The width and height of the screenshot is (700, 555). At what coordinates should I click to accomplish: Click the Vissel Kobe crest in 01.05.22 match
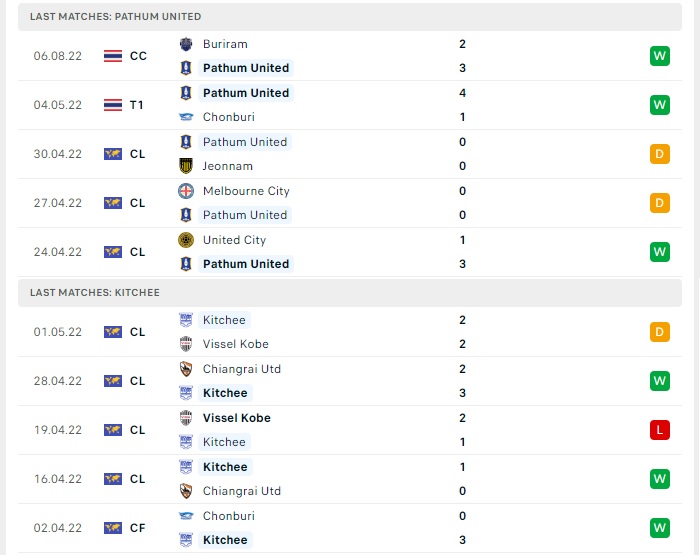click(186, 344)
